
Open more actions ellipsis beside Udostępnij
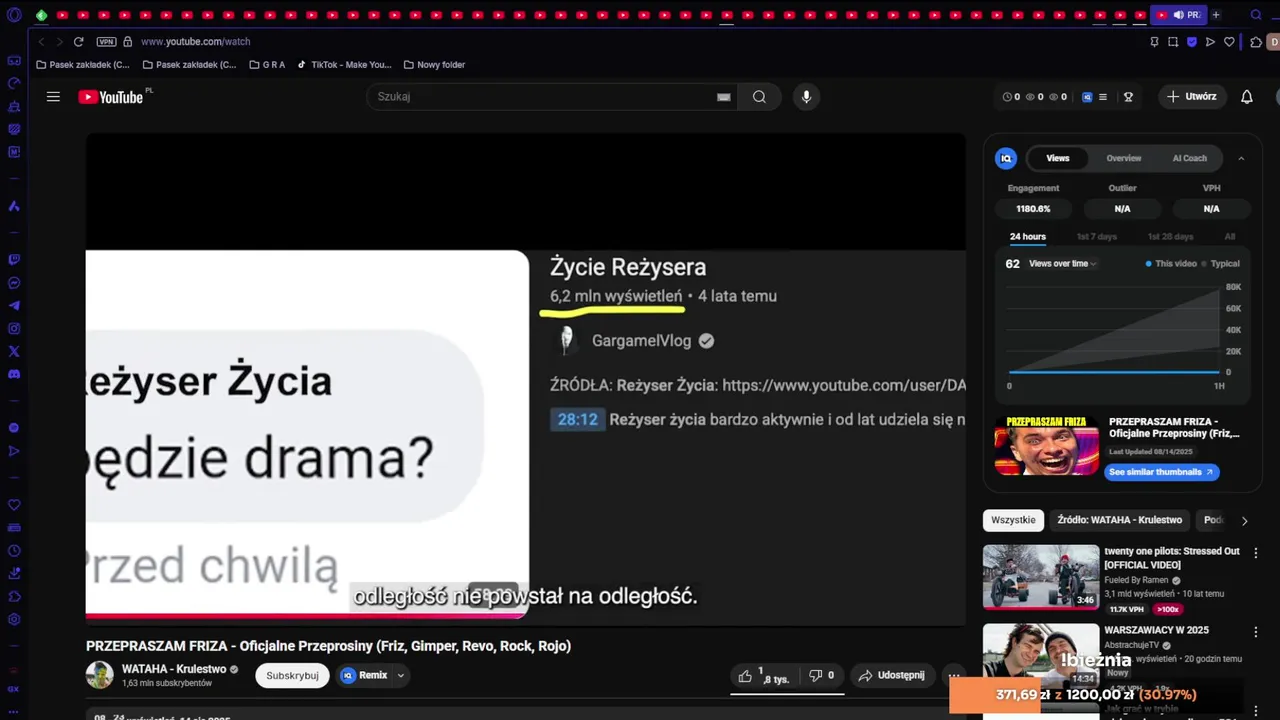click(x=954, y=676)
